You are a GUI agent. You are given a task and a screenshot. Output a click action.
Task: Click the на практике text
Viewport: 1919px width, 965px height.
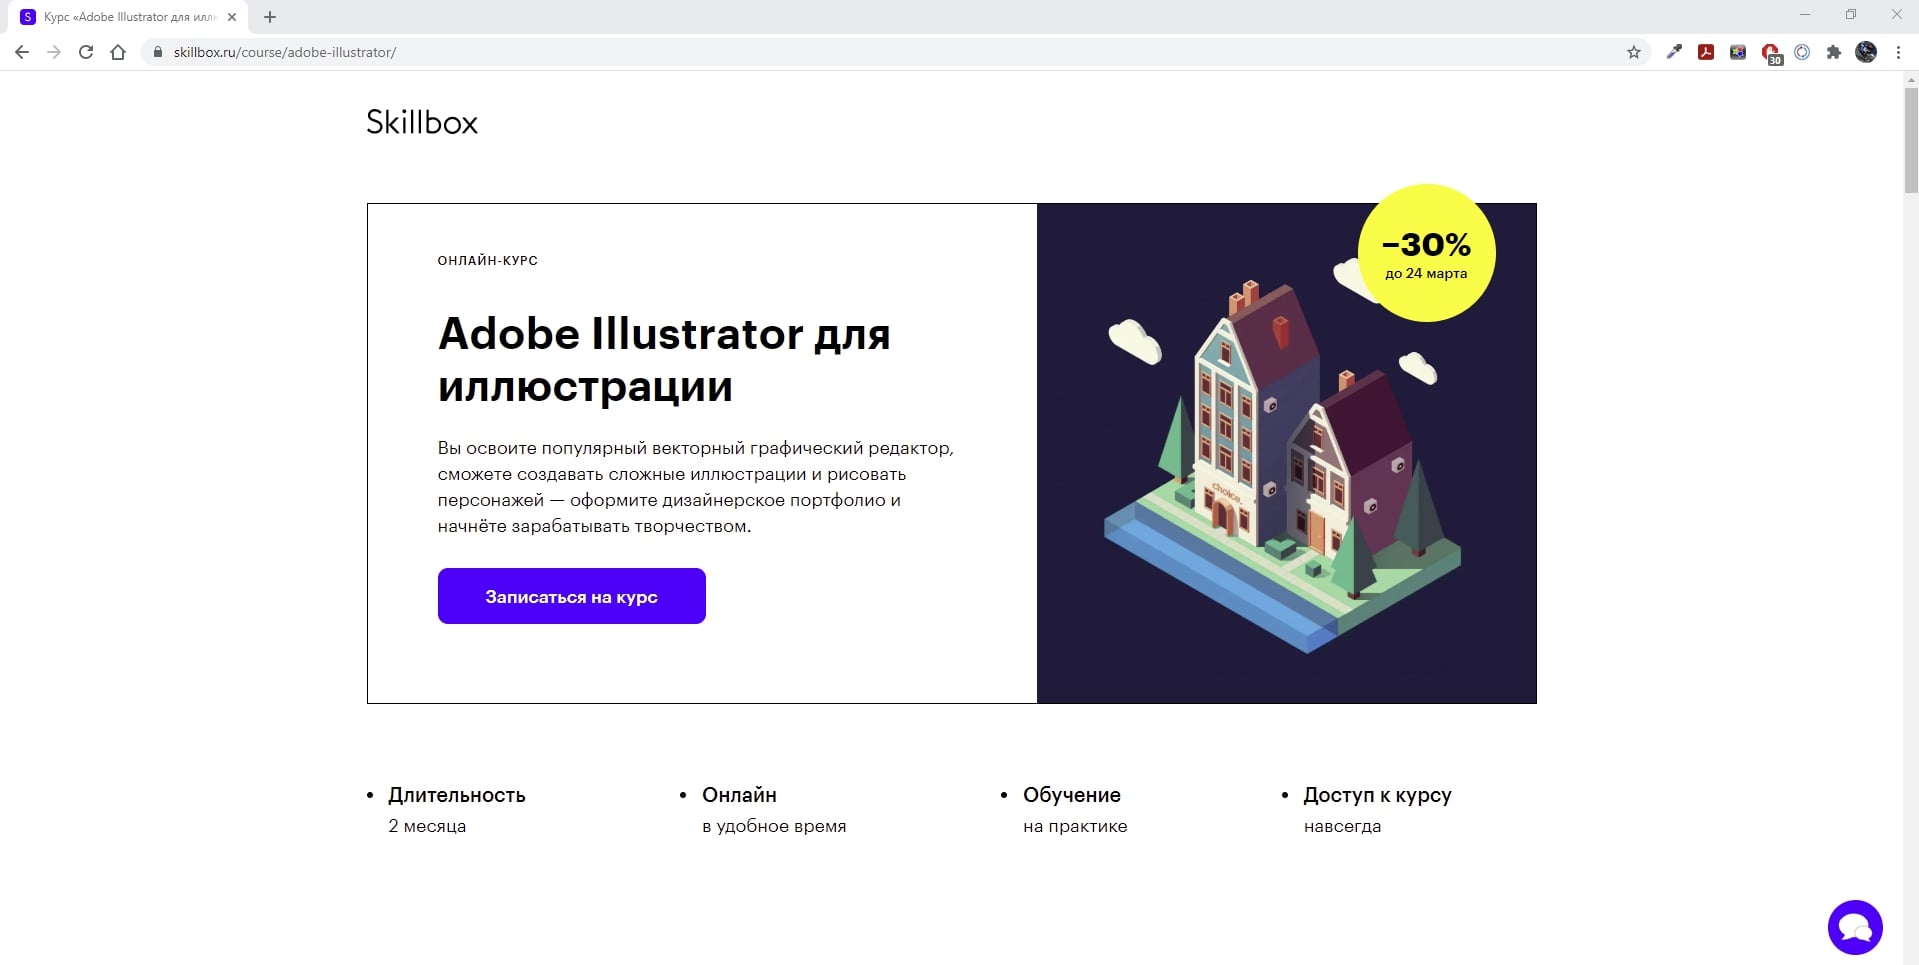tap(1075, 826)
